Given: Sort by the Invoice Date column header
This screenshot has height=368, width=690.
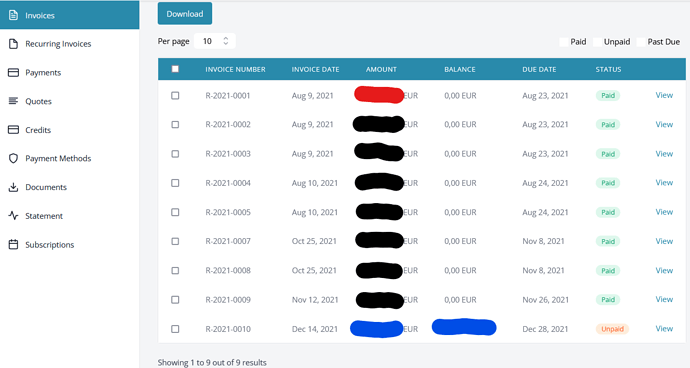Looking at the screenshot, I should click(x=315, y=69).
